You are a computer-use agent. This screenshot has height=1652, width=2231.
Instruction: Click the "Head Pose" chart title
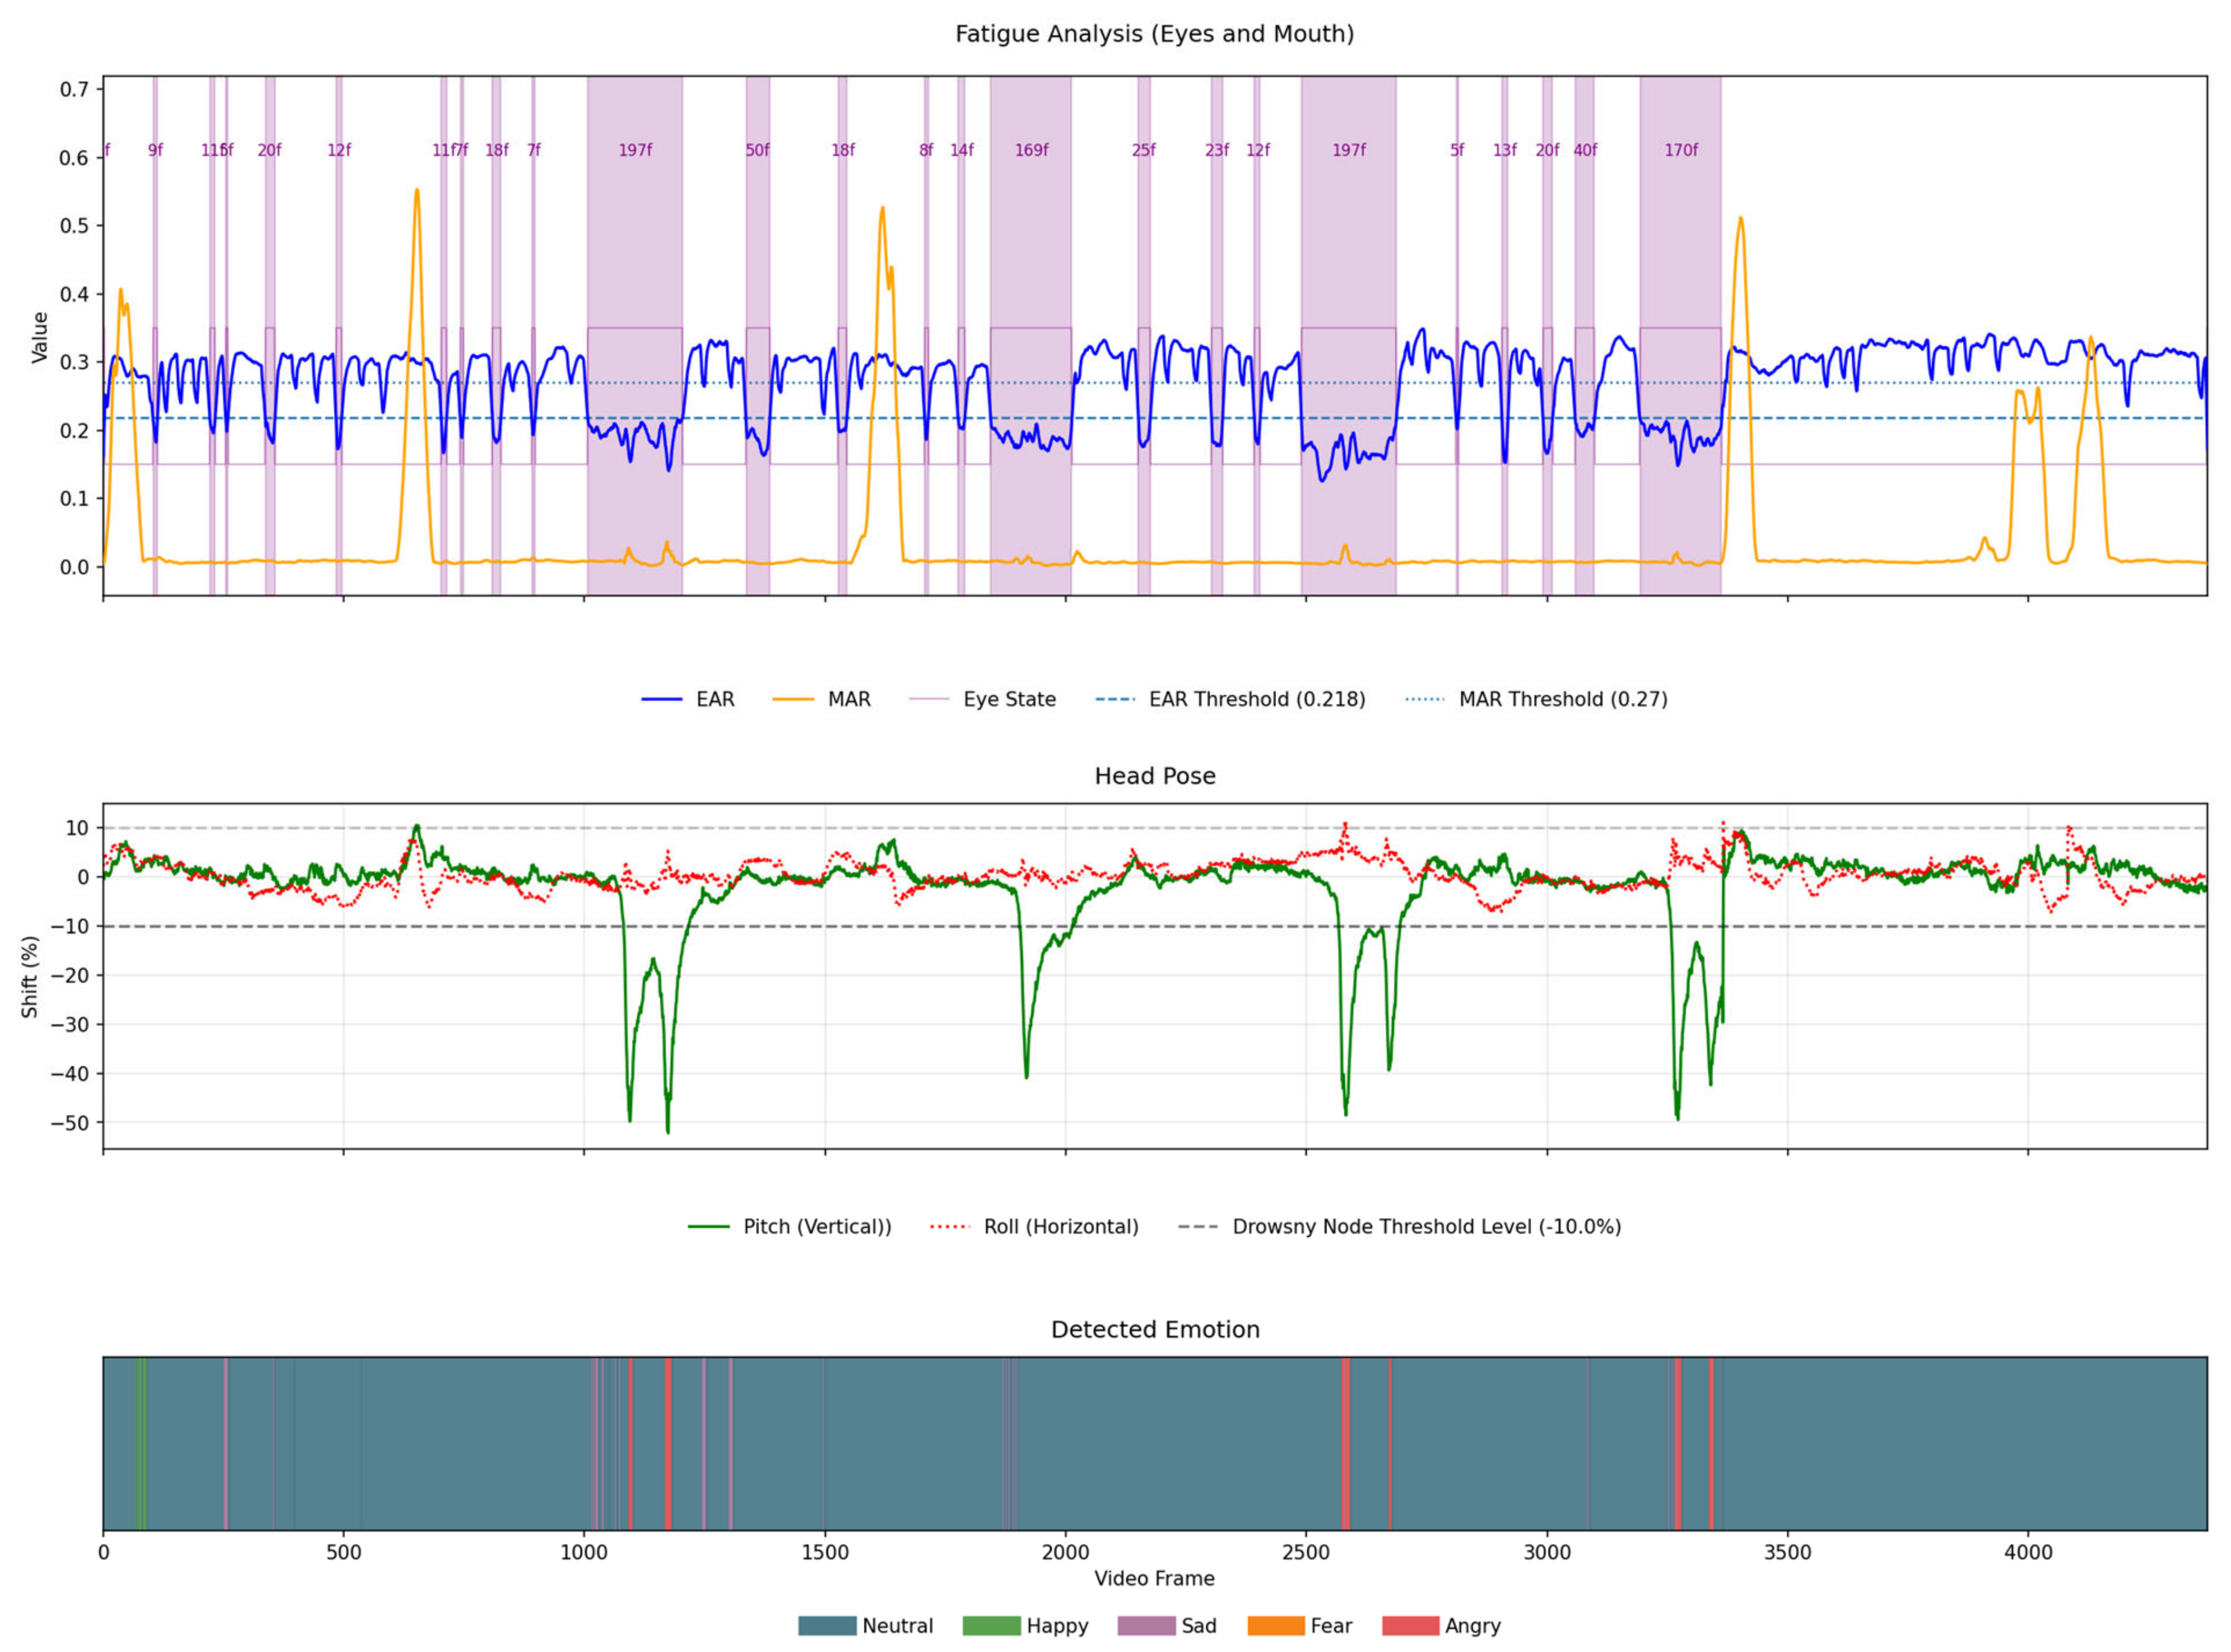point(1155,776)
